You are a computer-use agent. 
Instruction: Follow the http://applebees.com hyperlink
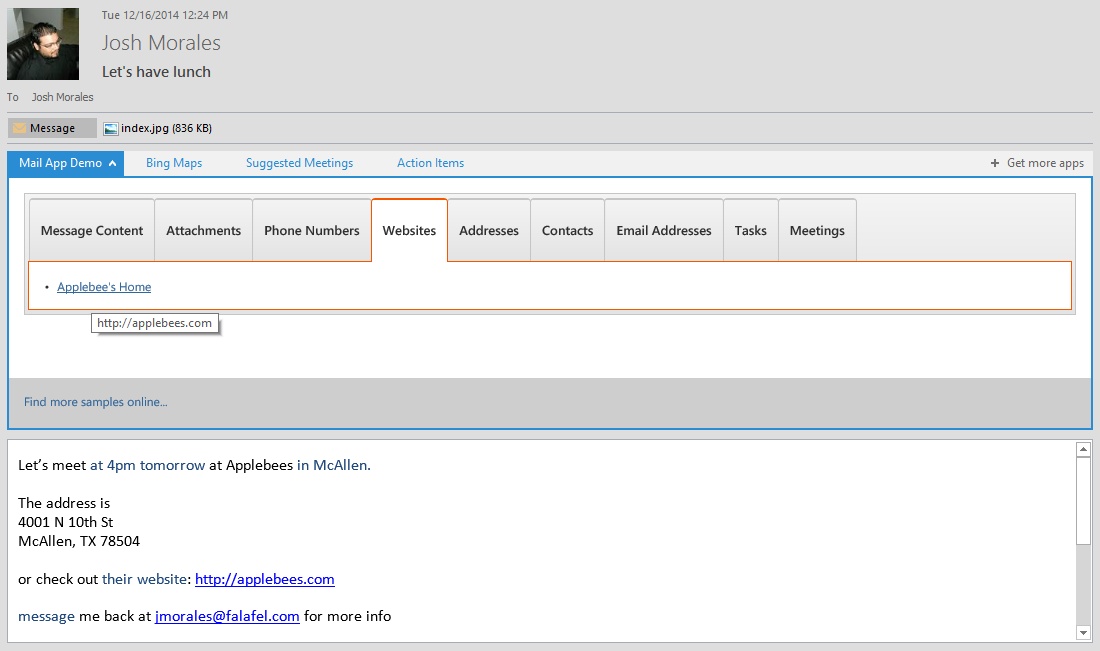pyautogui.click(x=264, y=579)
